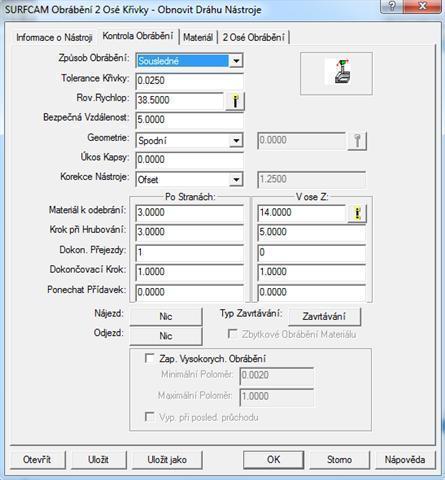
Task: Click Úkos Kapsy input field
Action: pos(189,160)
